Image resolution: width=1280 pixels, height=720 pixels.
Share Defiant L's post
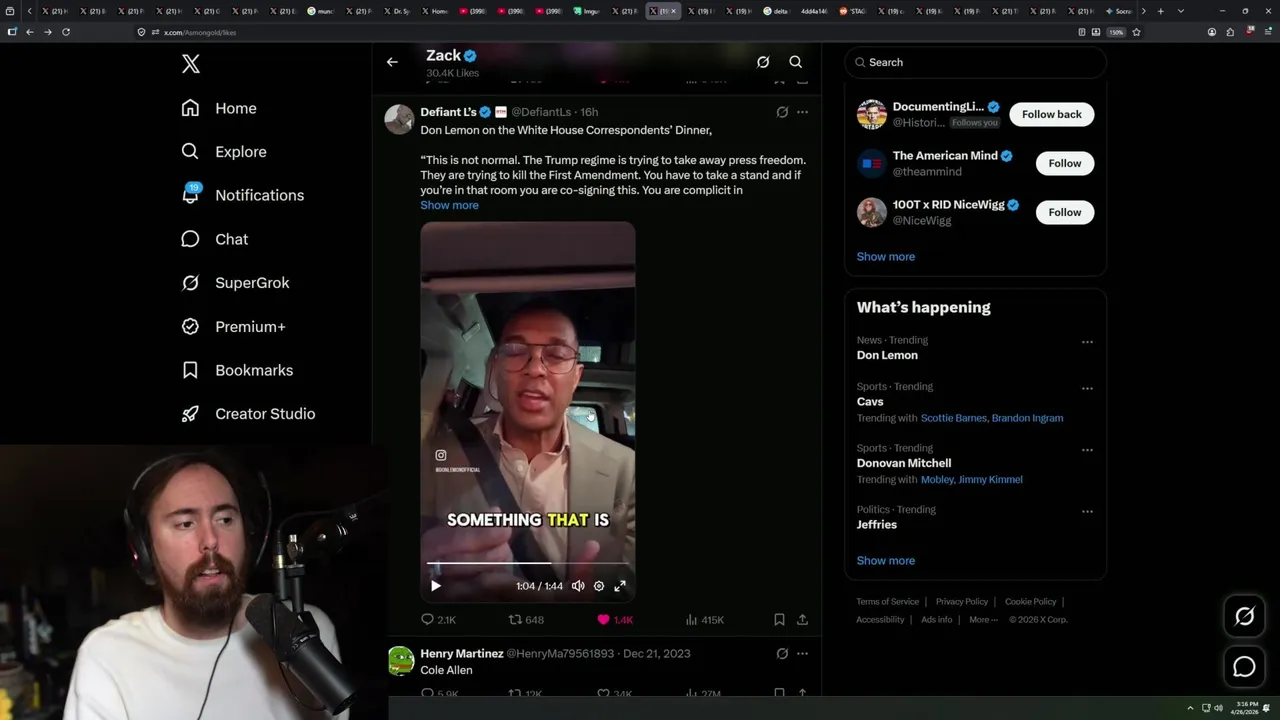802,620
